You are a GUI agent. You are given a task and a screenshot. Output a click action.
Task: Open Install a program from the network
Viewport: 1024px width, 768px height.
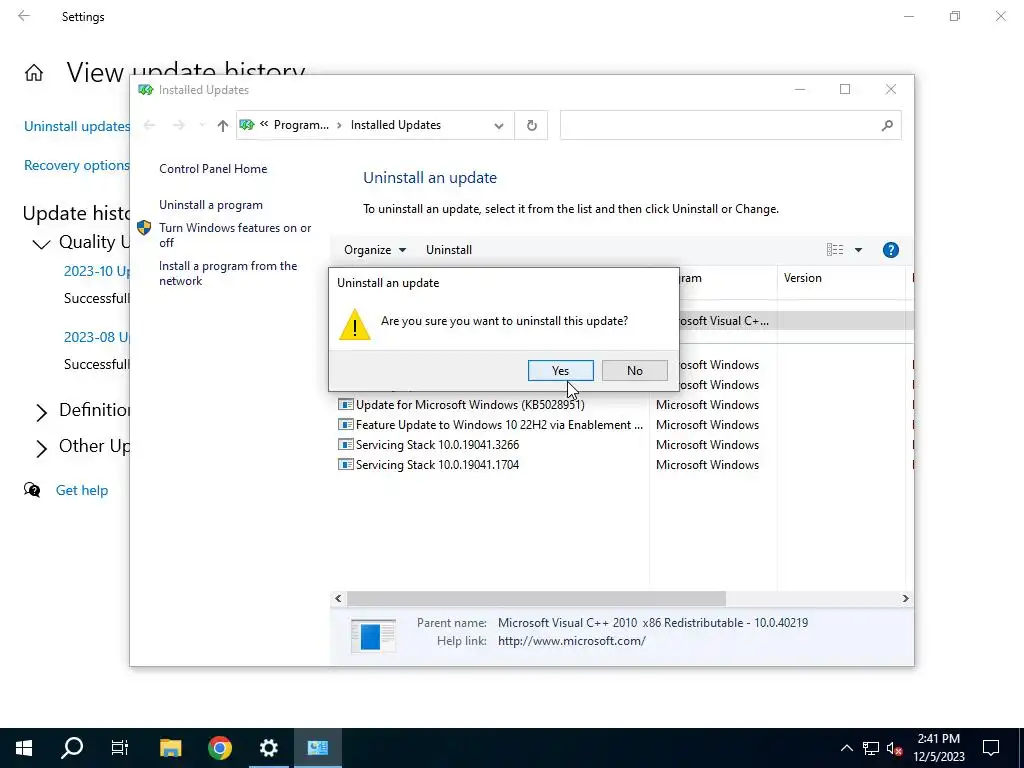(x=228, y=273)
